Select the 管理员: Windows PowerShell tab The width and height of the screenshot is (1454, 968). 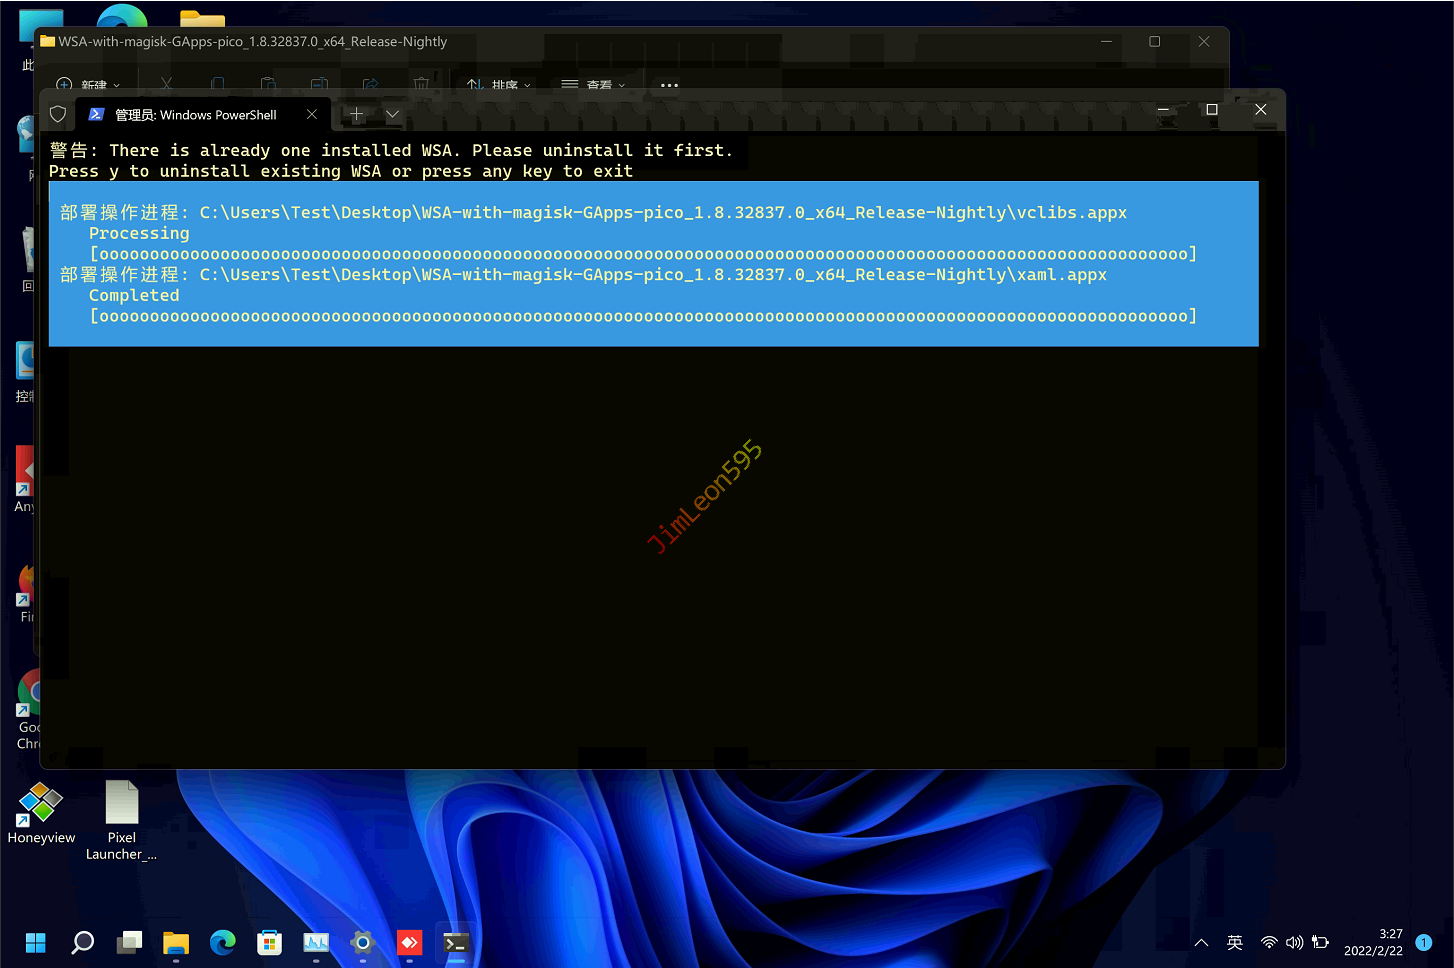195,115
